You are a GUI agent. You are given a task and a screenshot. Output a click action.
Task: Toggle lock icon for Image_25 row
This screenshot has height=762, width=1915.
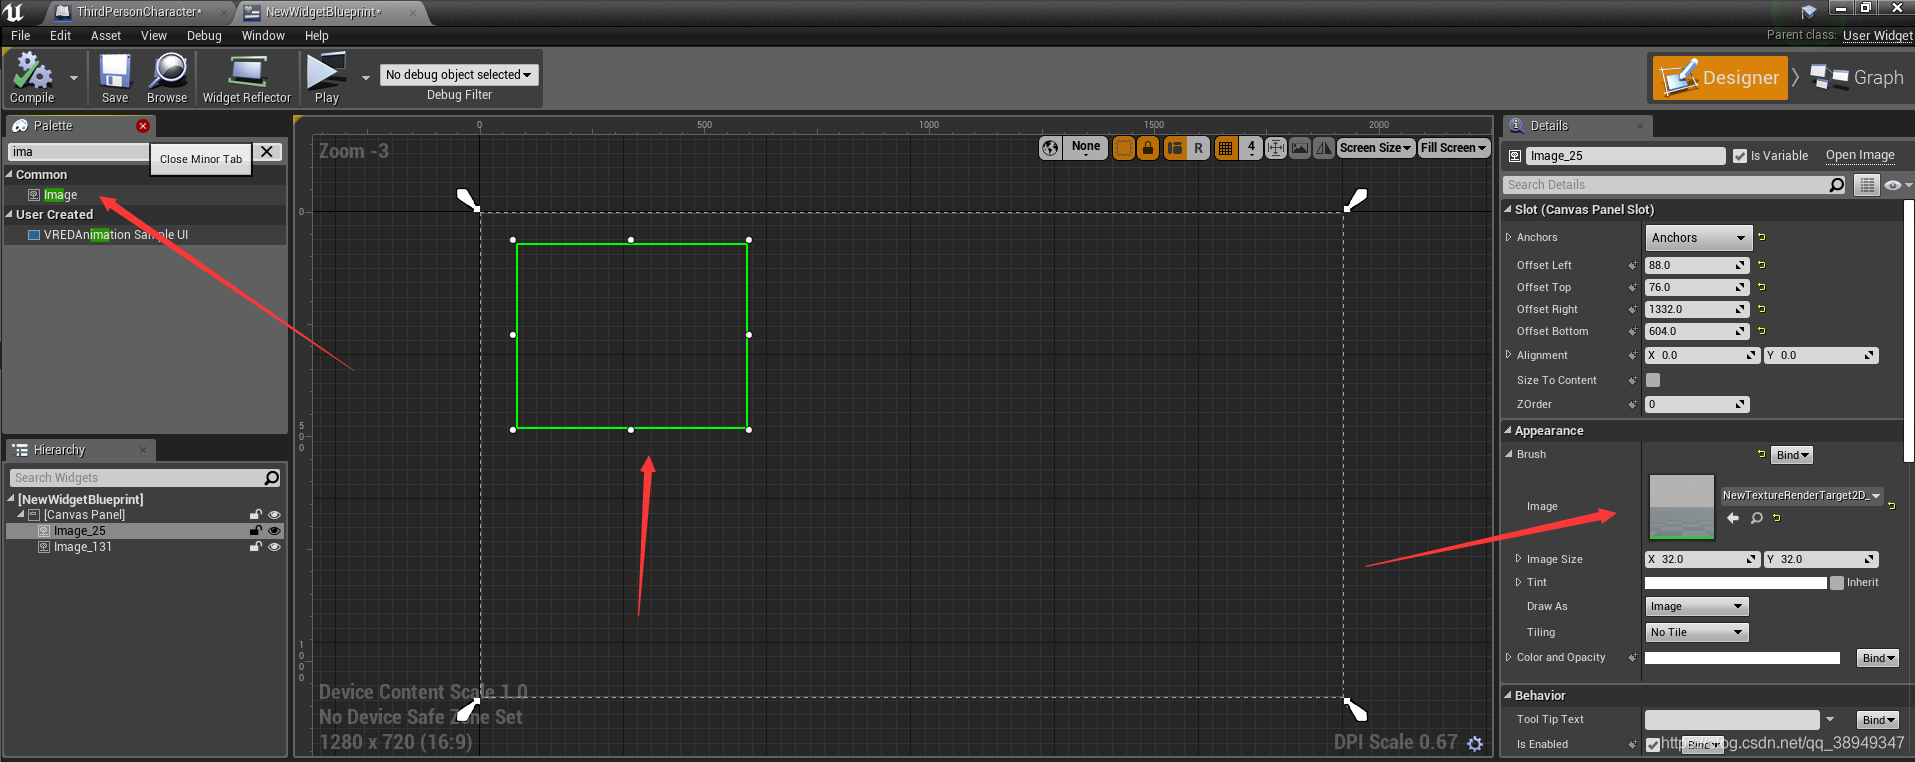[256, 531]
